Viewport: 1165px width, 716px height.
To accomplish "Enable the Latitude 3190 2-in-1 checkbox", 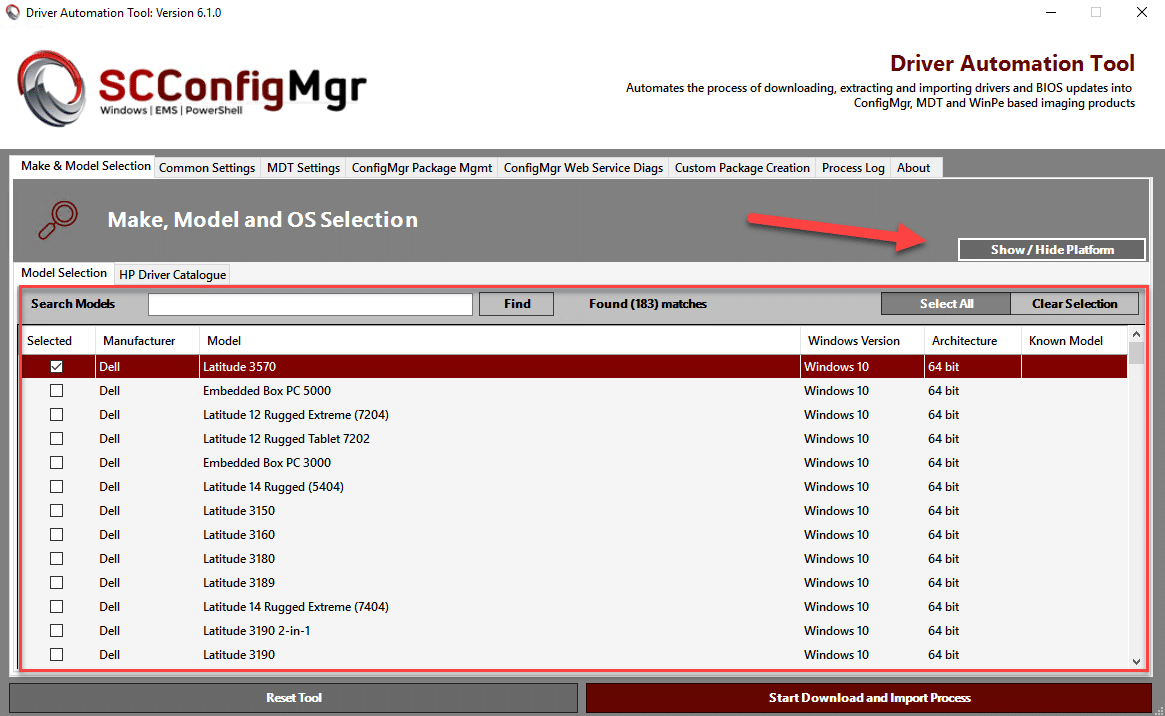I will pos(56,630).
